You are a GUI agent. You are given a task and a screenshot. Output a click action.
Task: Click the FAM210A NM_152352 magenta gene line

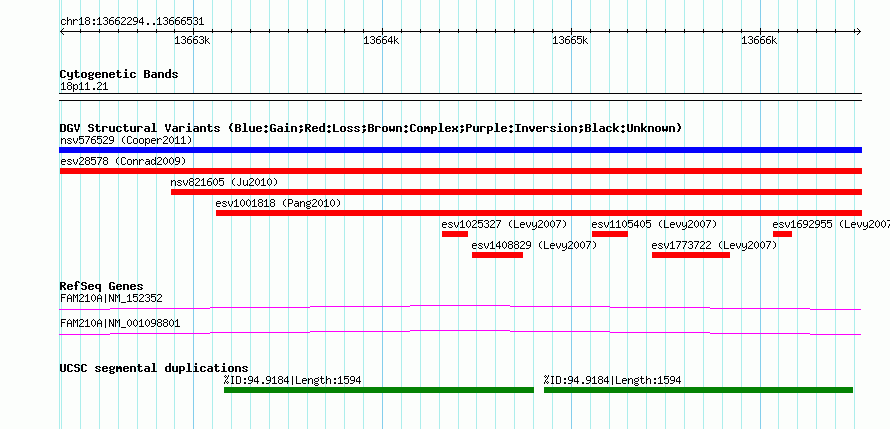point(460,307)
